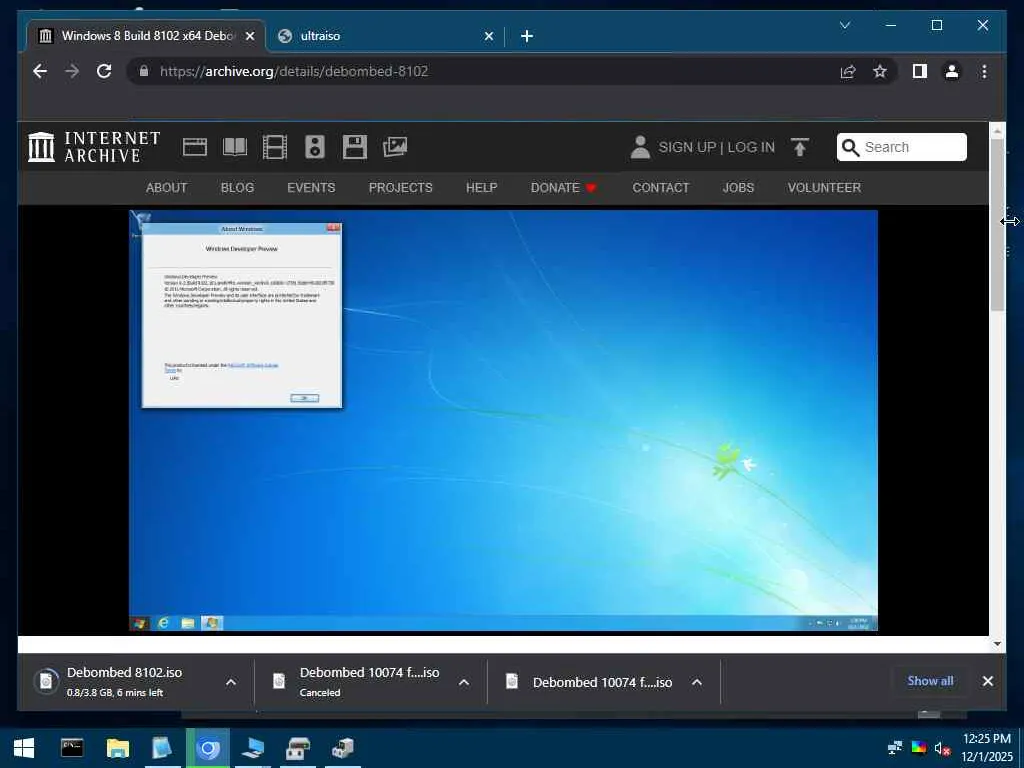Close the downloads bar
The image size is (1024, 768).
click(x=987, y=680)
